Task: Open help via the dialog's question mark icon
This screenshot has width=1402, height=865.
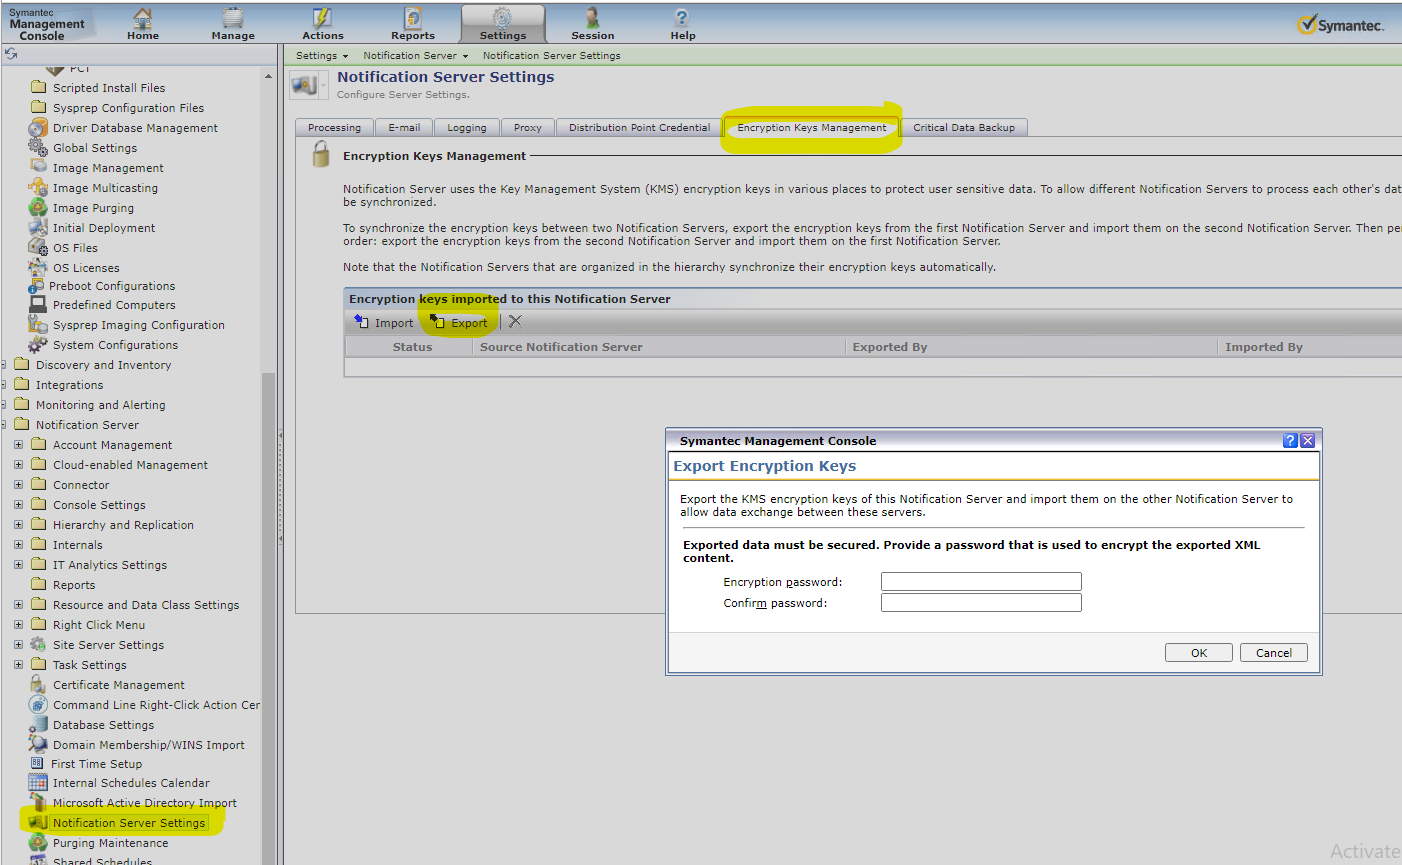Action: tap(1290, 440)
